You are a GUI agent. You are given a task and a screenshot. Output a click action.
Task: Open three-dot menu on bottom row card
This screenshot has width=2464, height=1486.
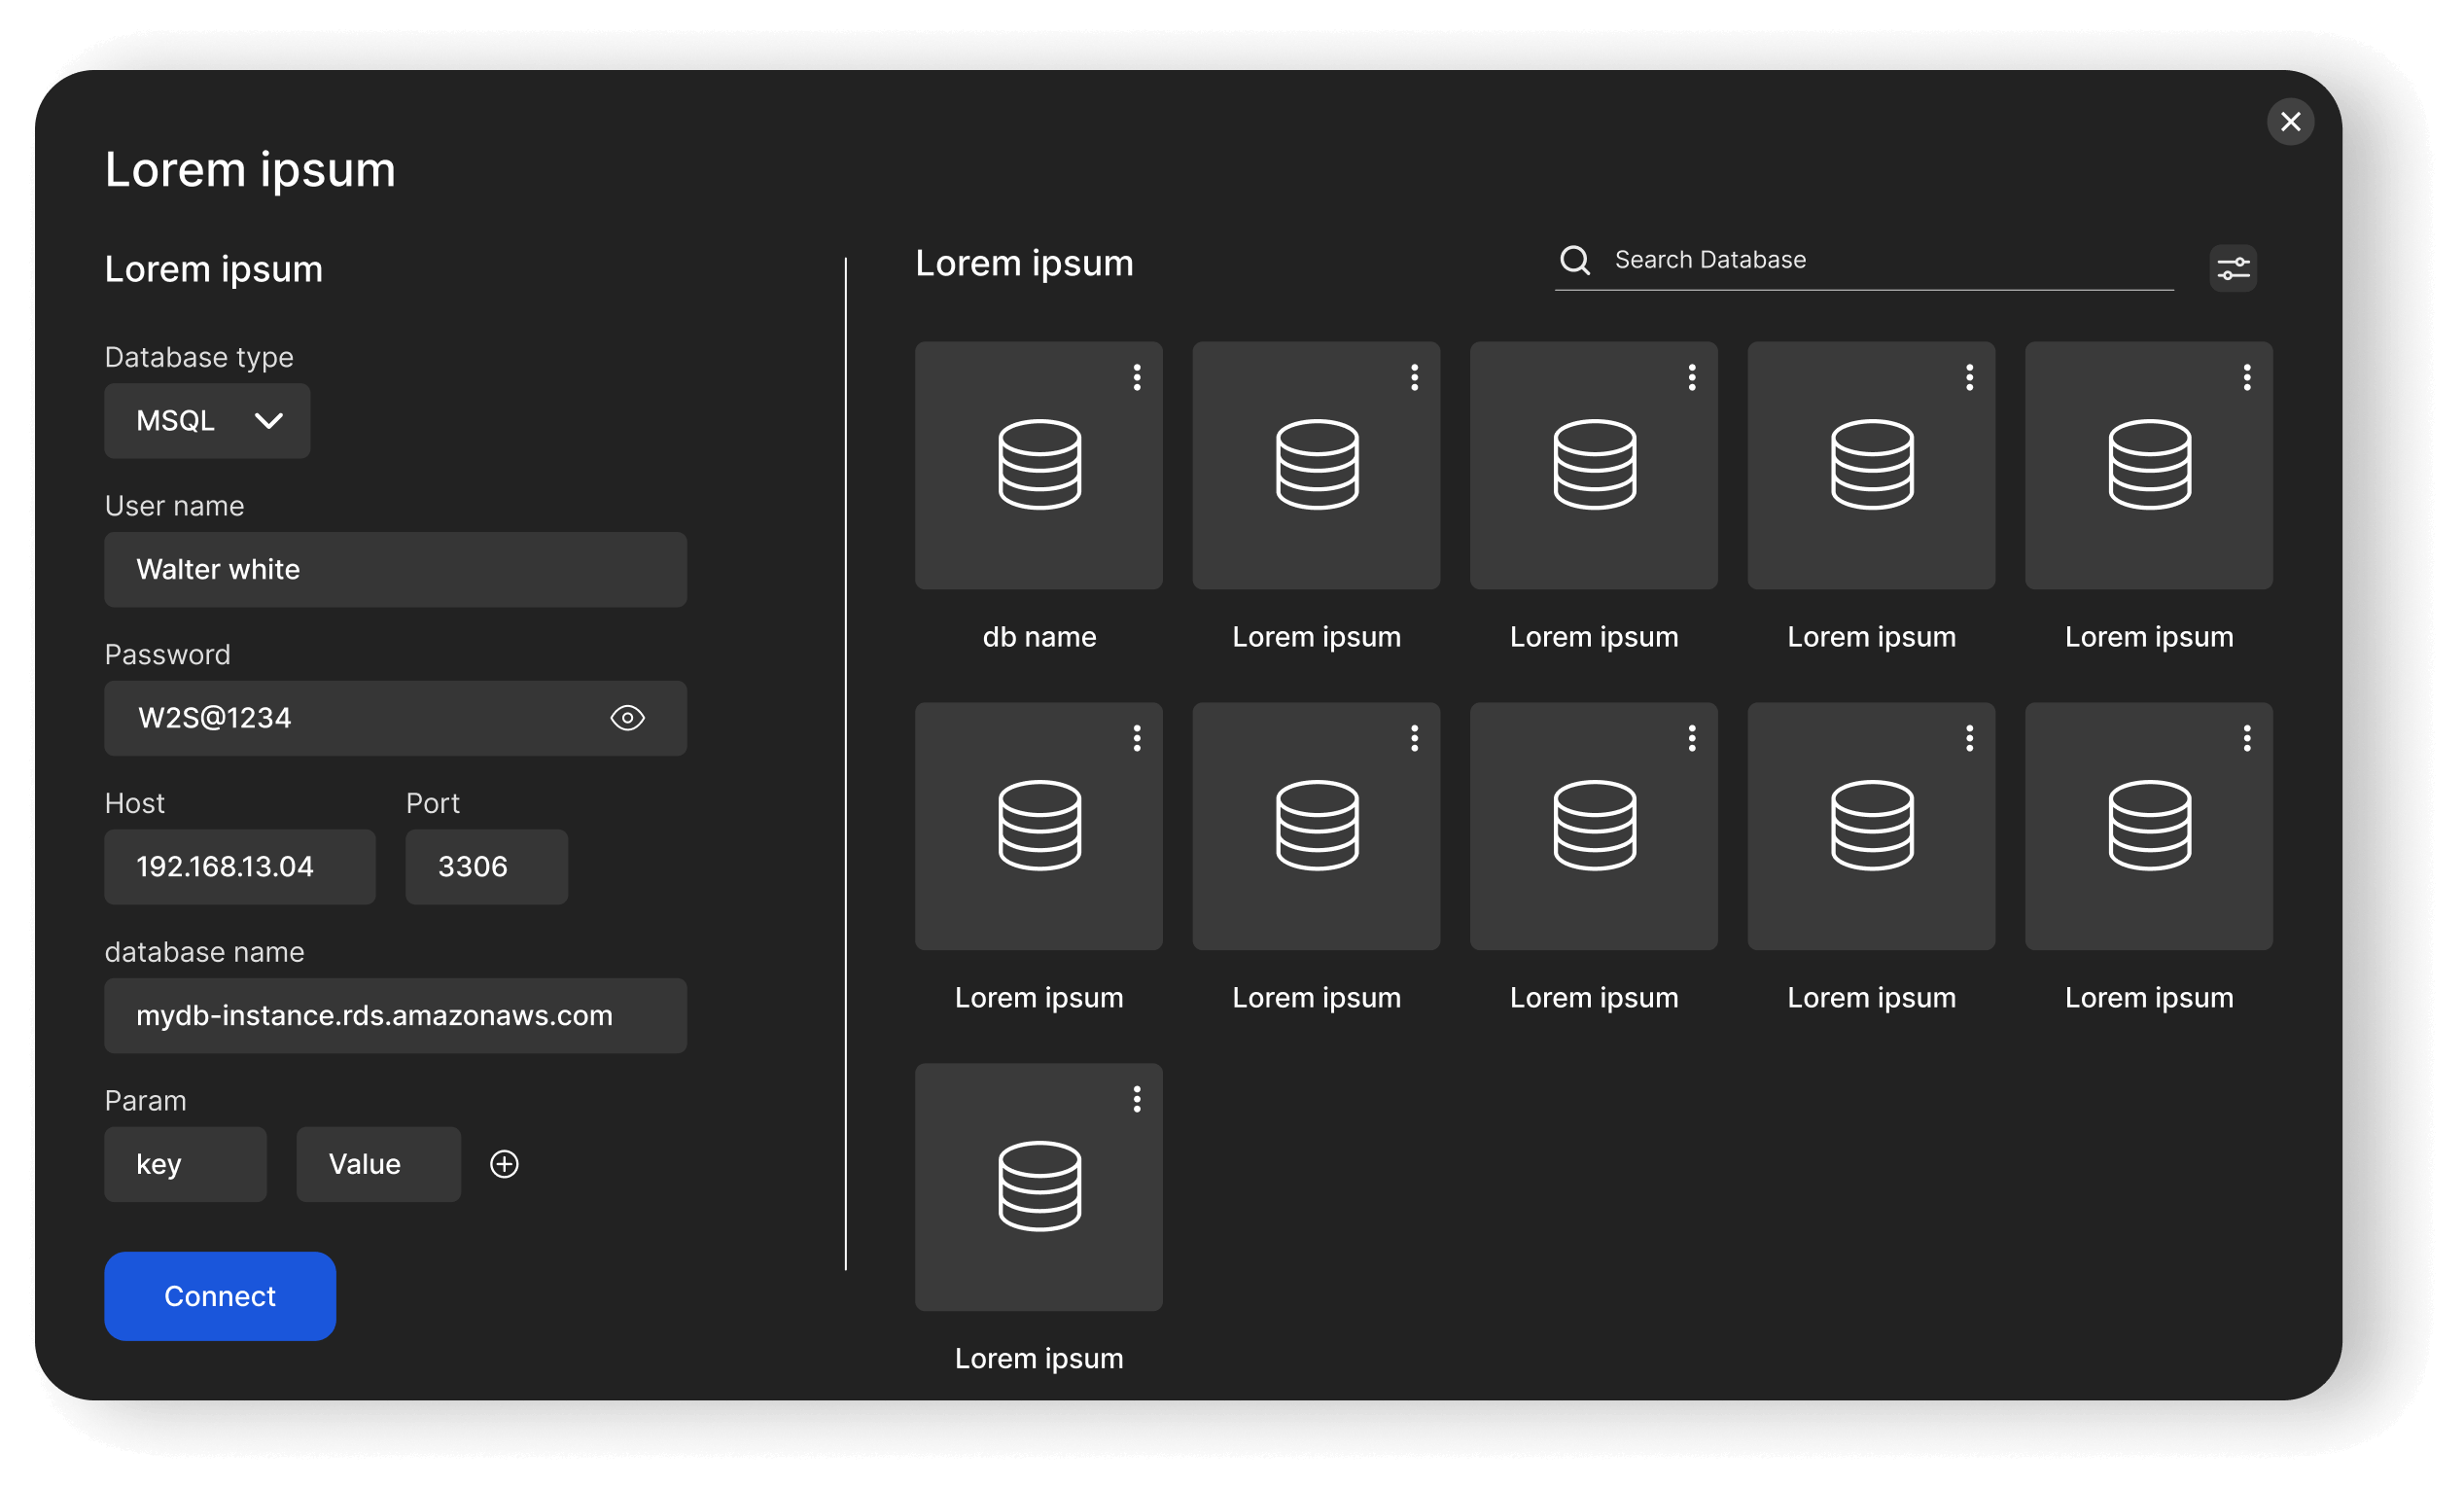tap(1136, 1099)
